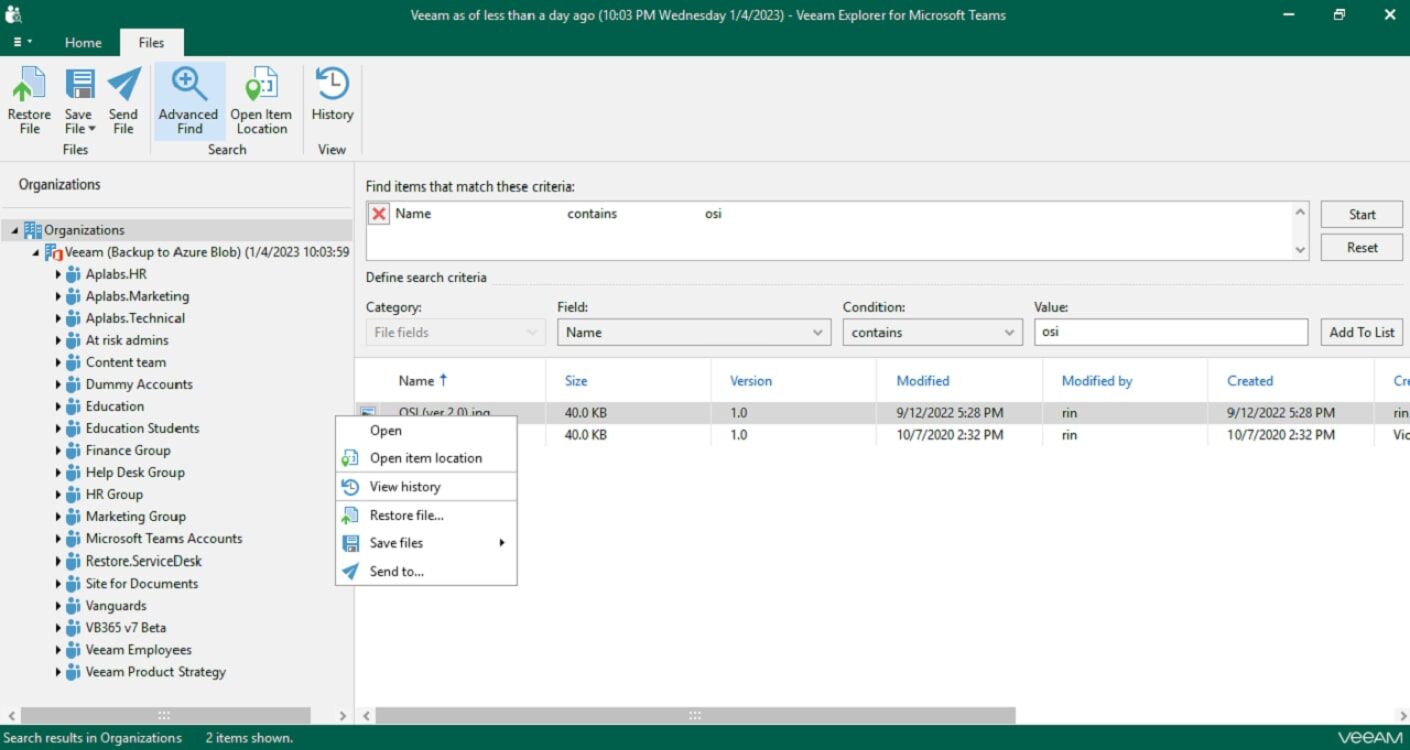Expand the Content team node
This screenshot has width=1410, height=750.
tap(59, 362)
